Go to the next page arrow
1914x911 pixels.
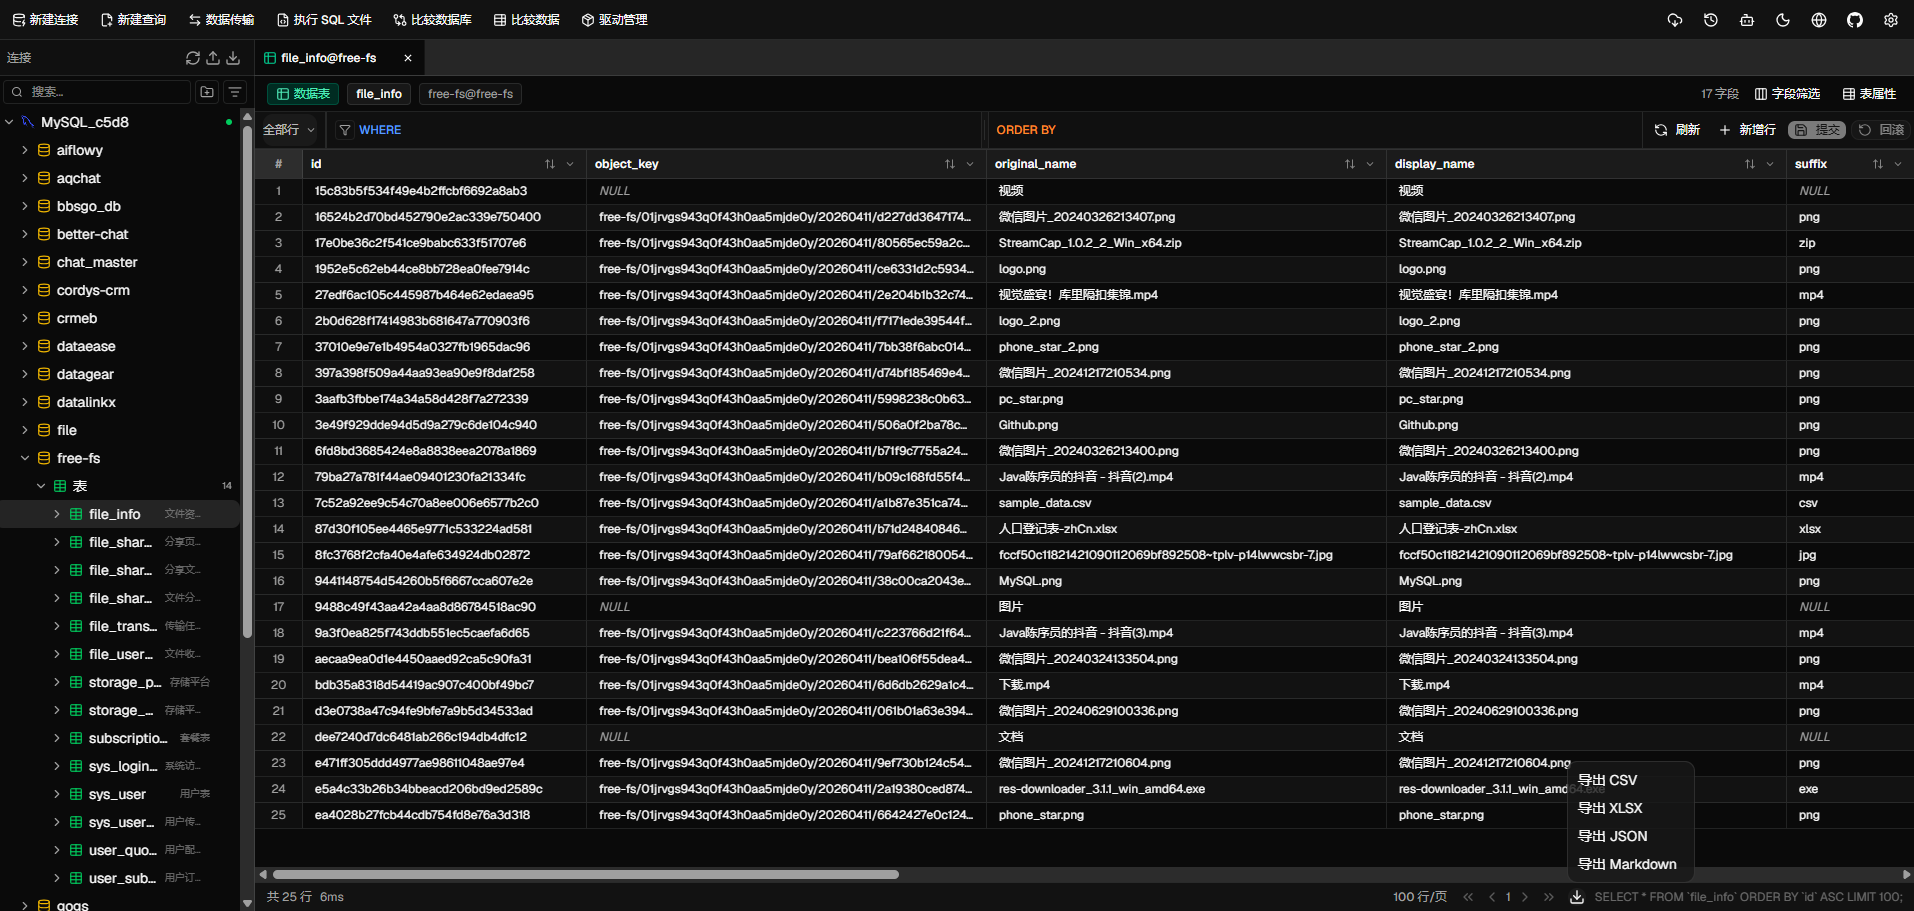coord(1525,897)
